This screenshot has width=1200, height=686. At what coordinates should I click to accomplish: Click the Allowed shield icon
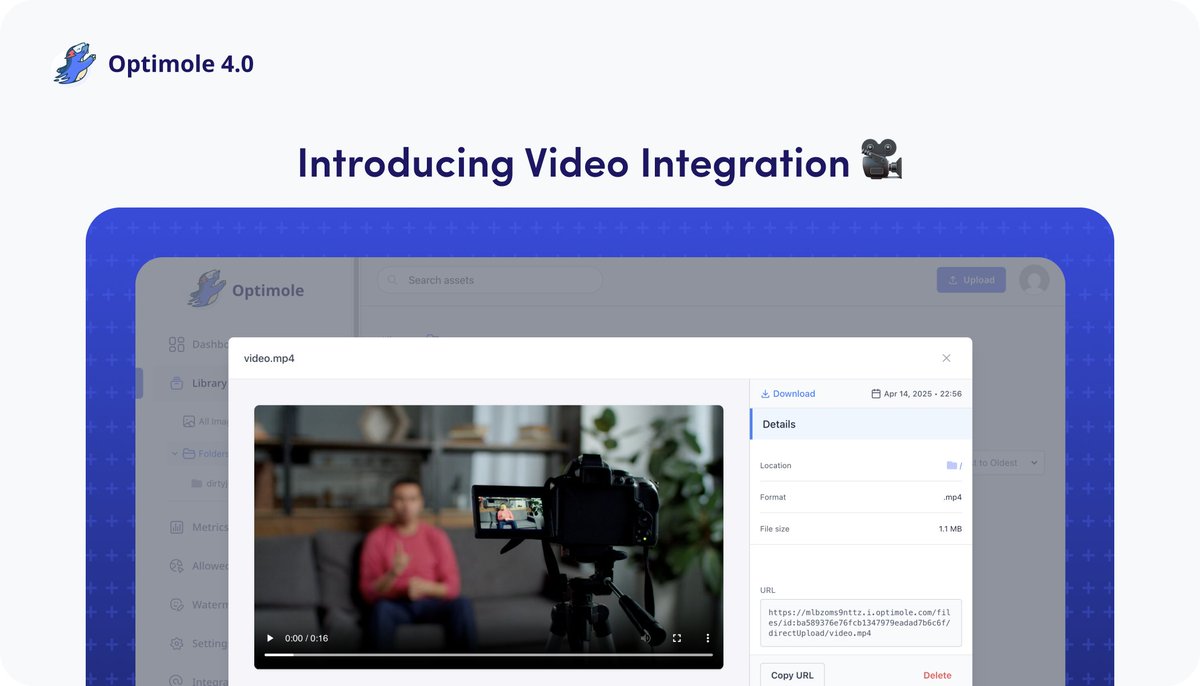point(176,566)
